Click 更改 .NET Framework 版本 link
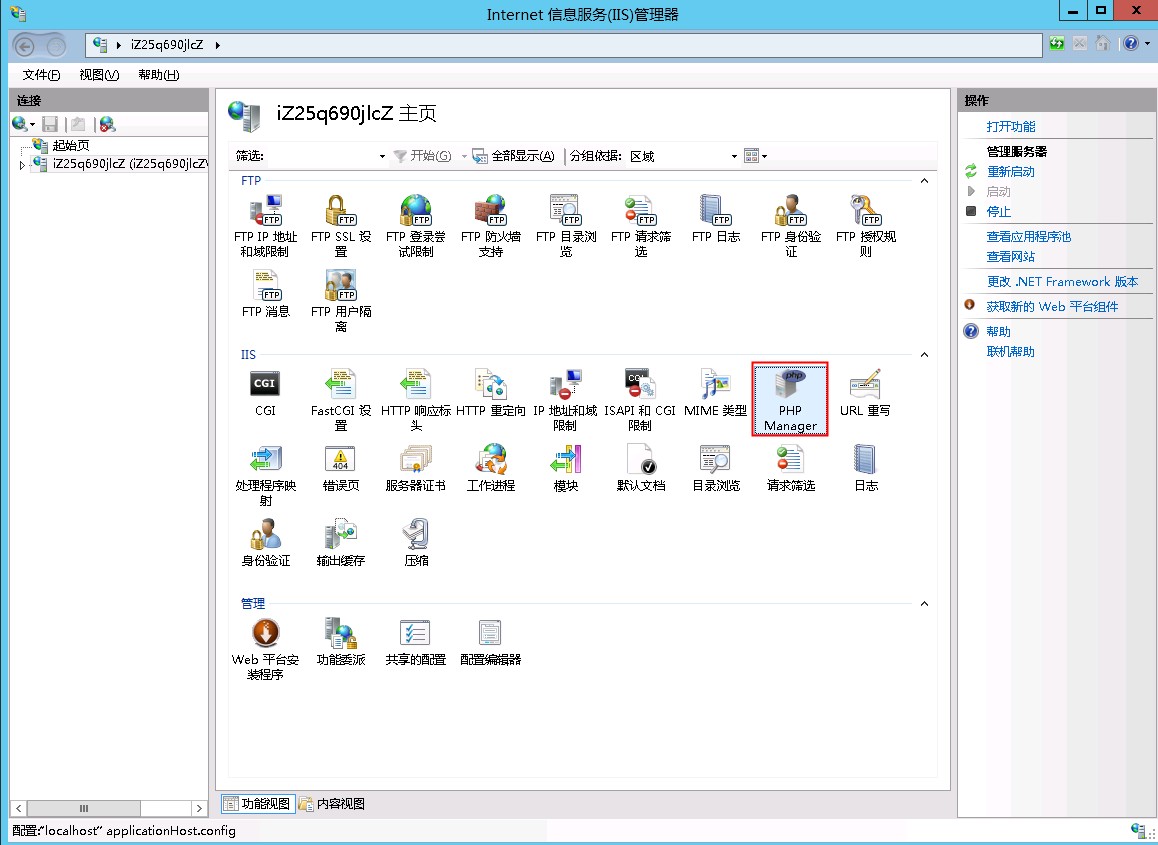 pyautogui.click(x=1063, y=281)
